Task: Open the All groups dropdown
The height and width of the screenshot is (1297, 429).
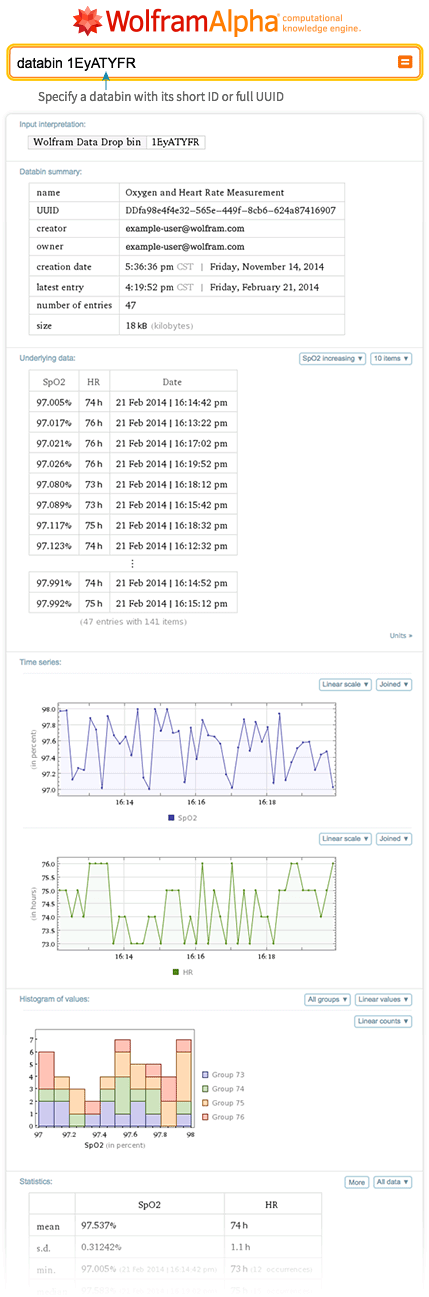Action: [328, 999]
